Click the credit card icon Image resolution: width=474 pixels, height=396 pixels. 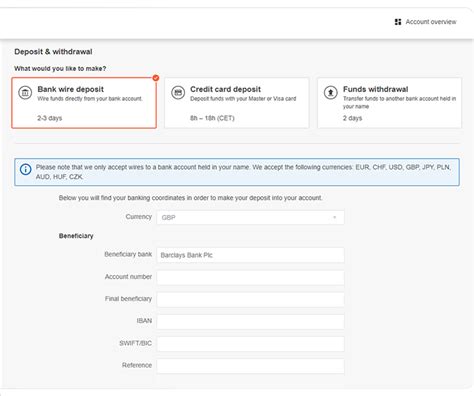[x=178, y=93]
